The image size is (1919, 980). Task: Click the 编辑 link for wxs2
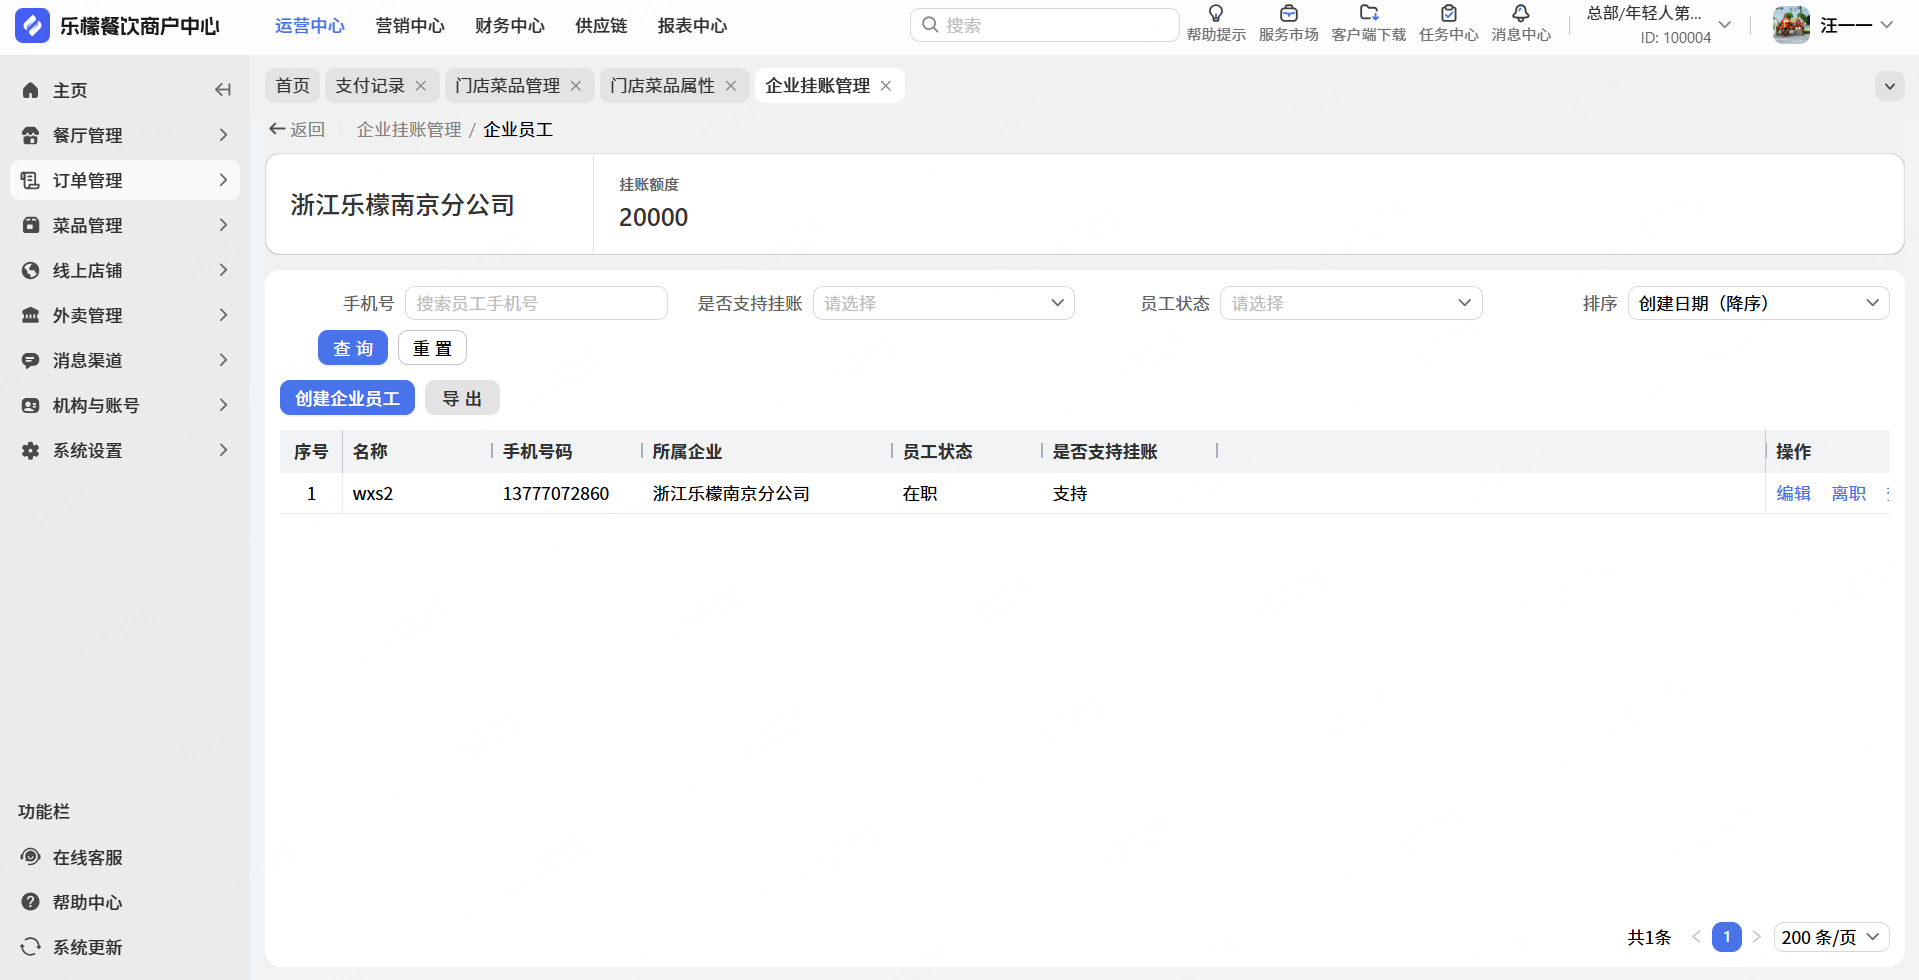click(x=1793, y=493)
